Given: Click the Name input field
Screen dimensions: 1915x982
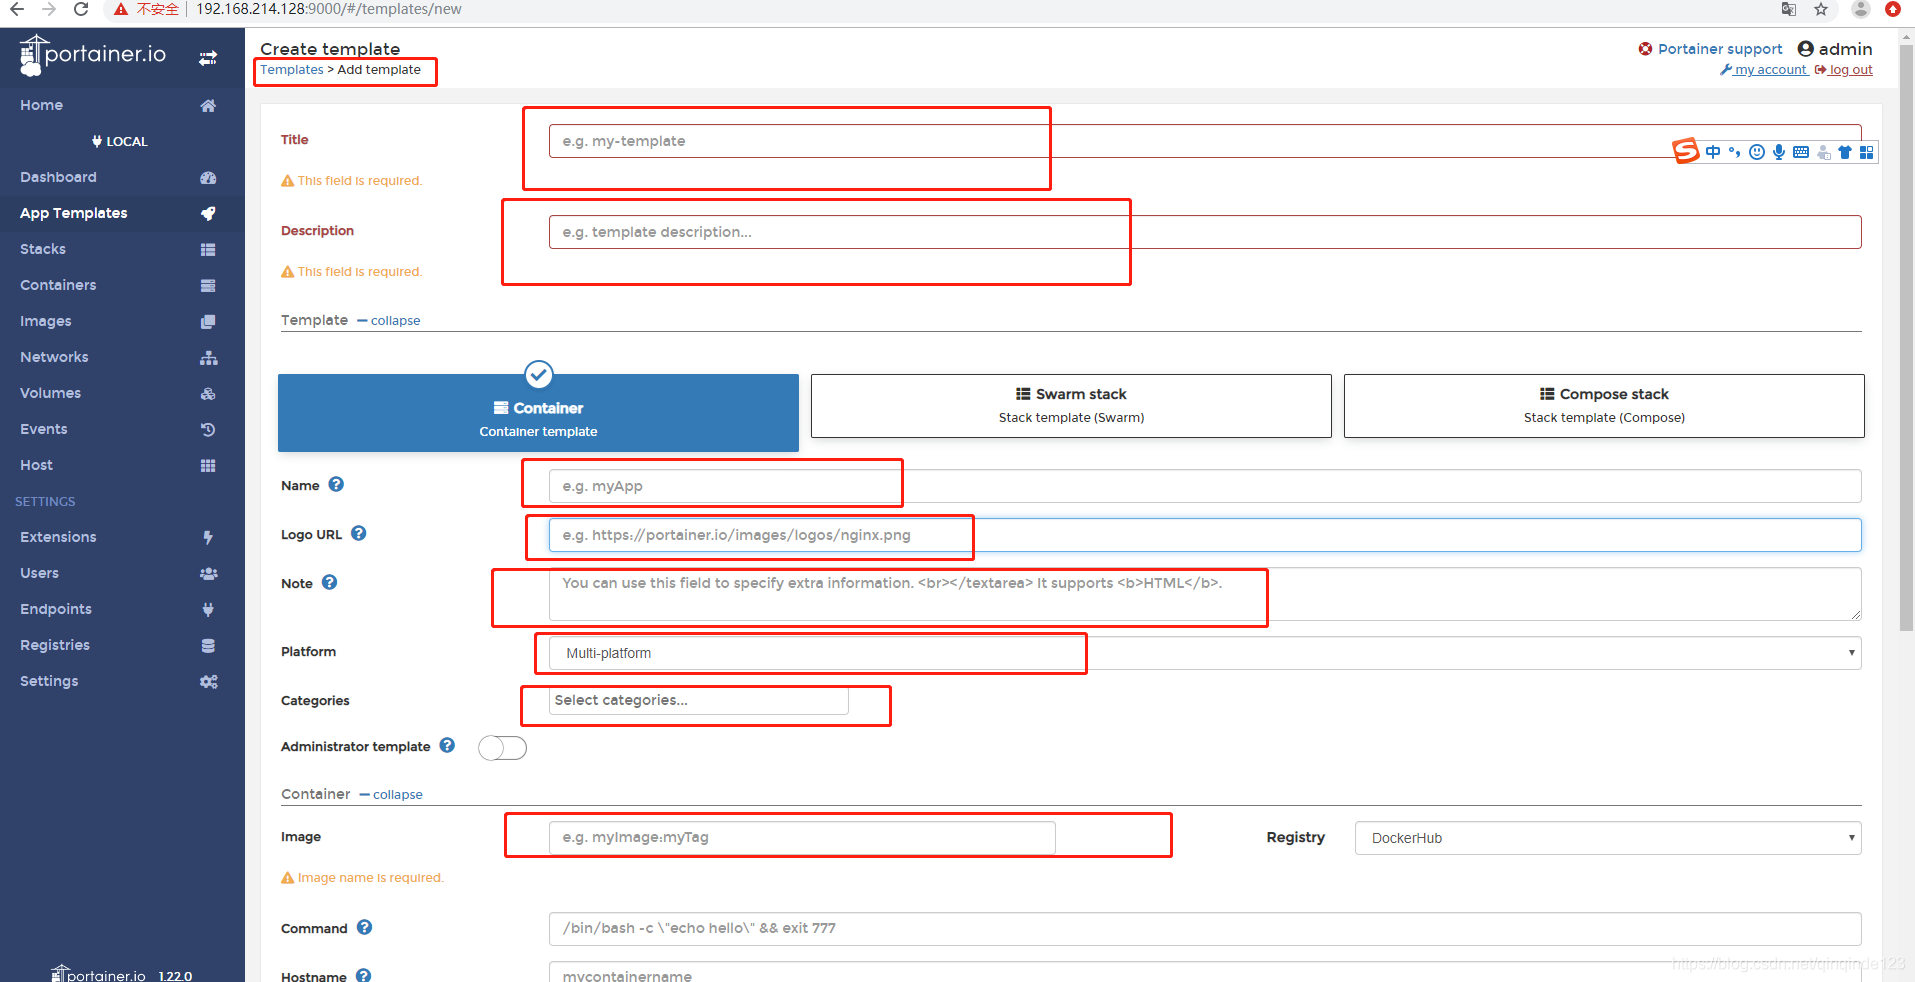Looking at the screenshot, I should pyautogui.click(x=1205, y=486).
